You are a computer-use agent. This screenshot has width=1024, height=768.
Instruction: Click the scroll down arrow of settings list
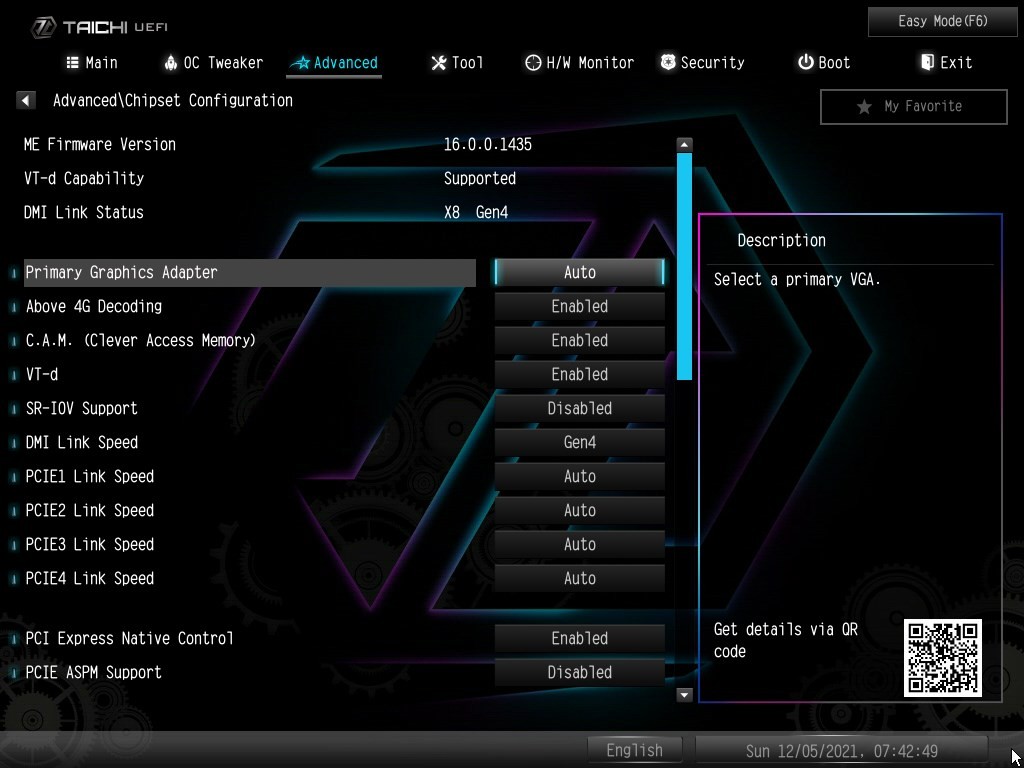pos(684,695)
